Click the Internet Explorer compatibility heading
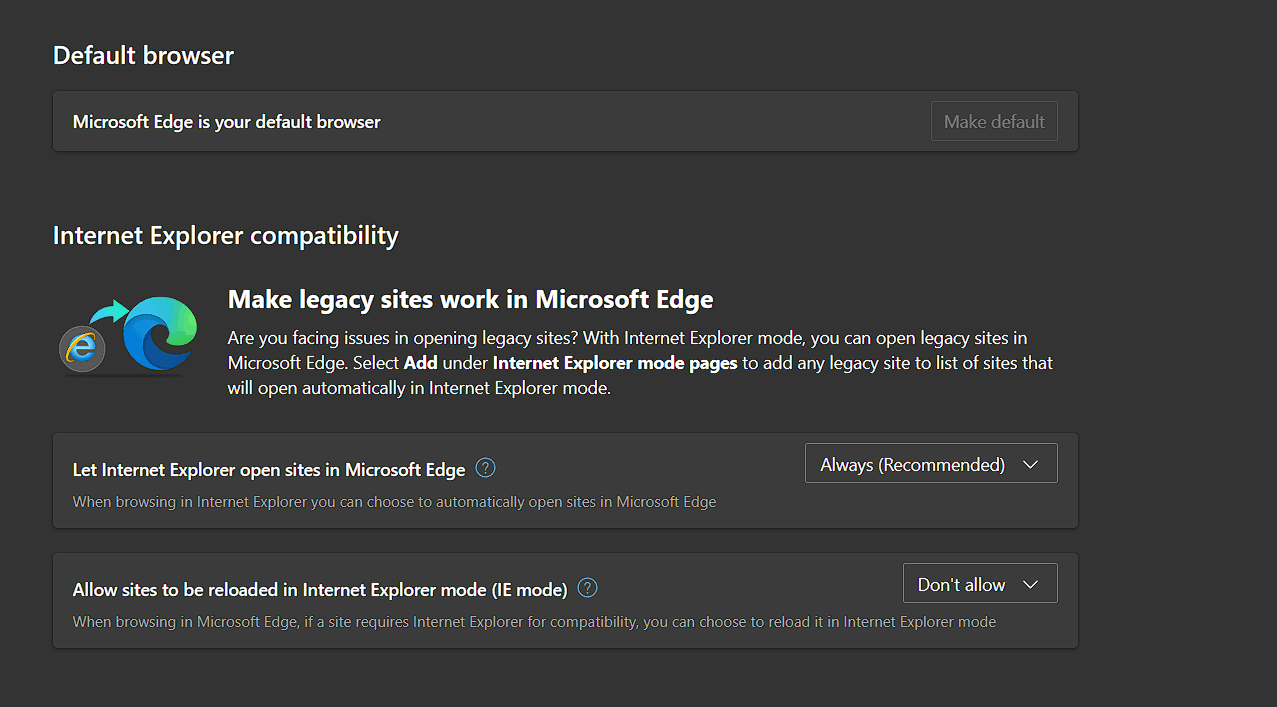The height and width of the screenshot is (707, 1277). pos(225,236)
